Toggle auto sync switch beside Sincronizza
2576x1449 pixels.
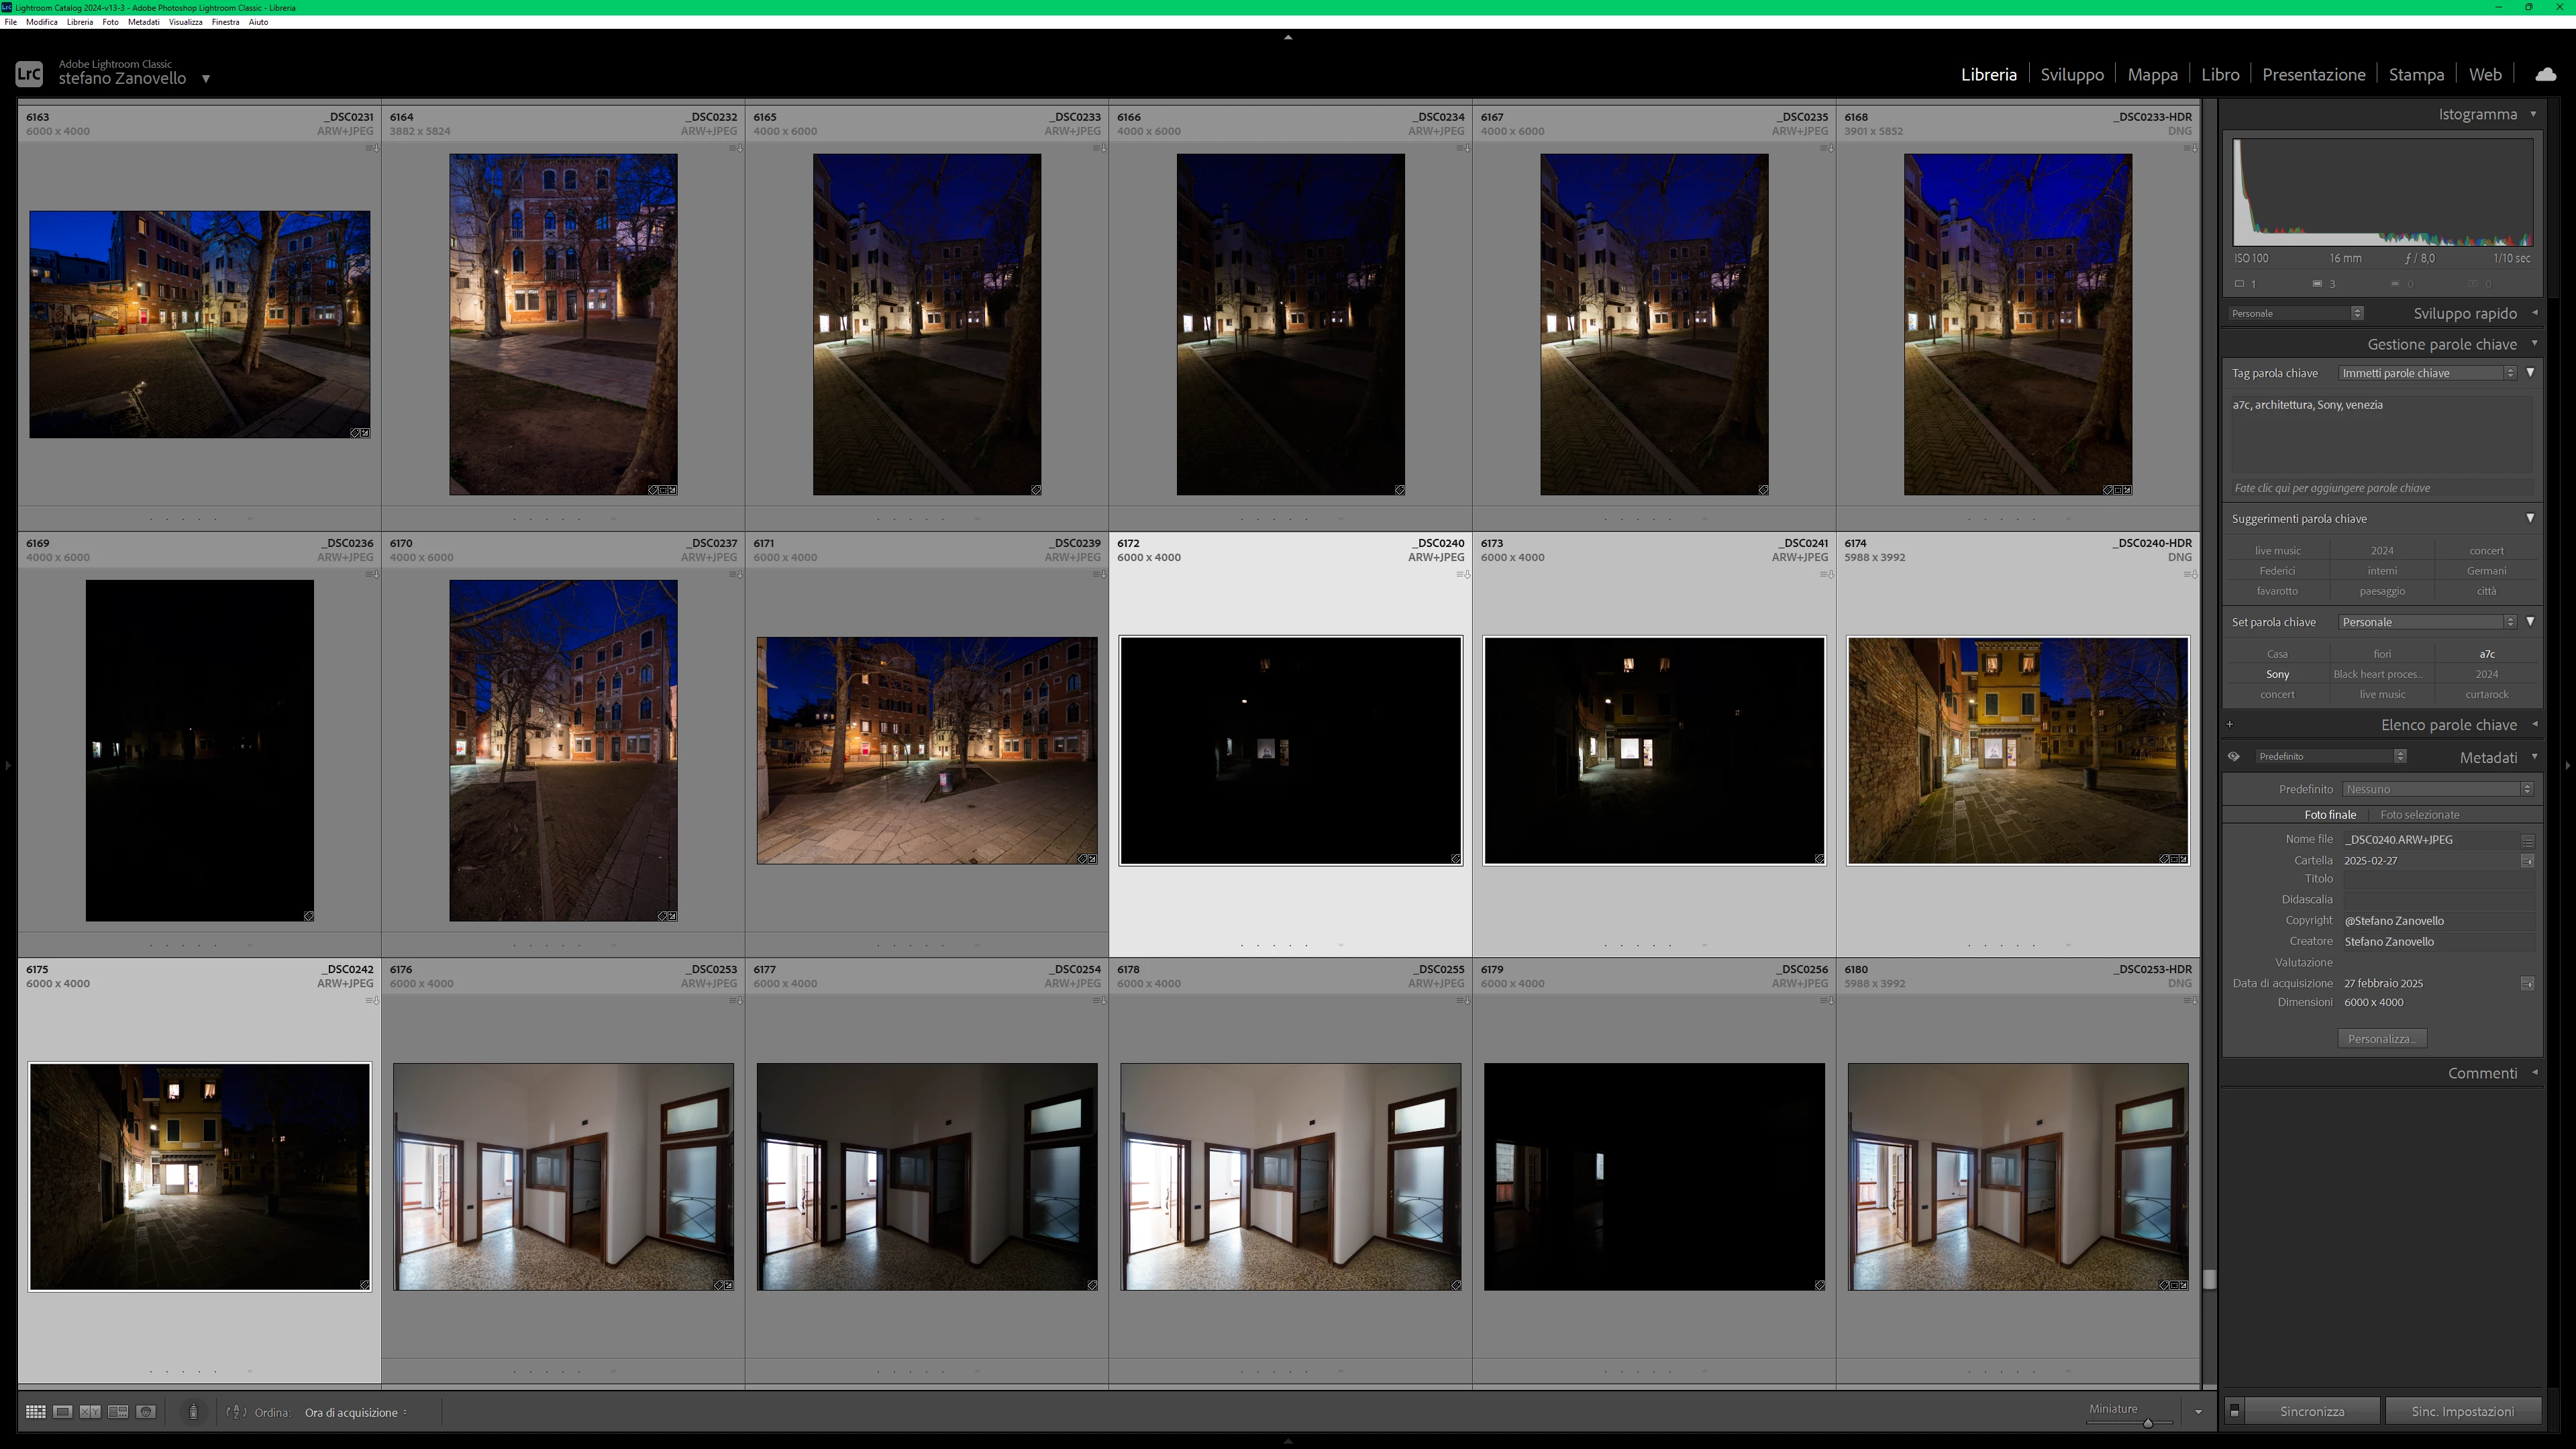point(2234,1411)
